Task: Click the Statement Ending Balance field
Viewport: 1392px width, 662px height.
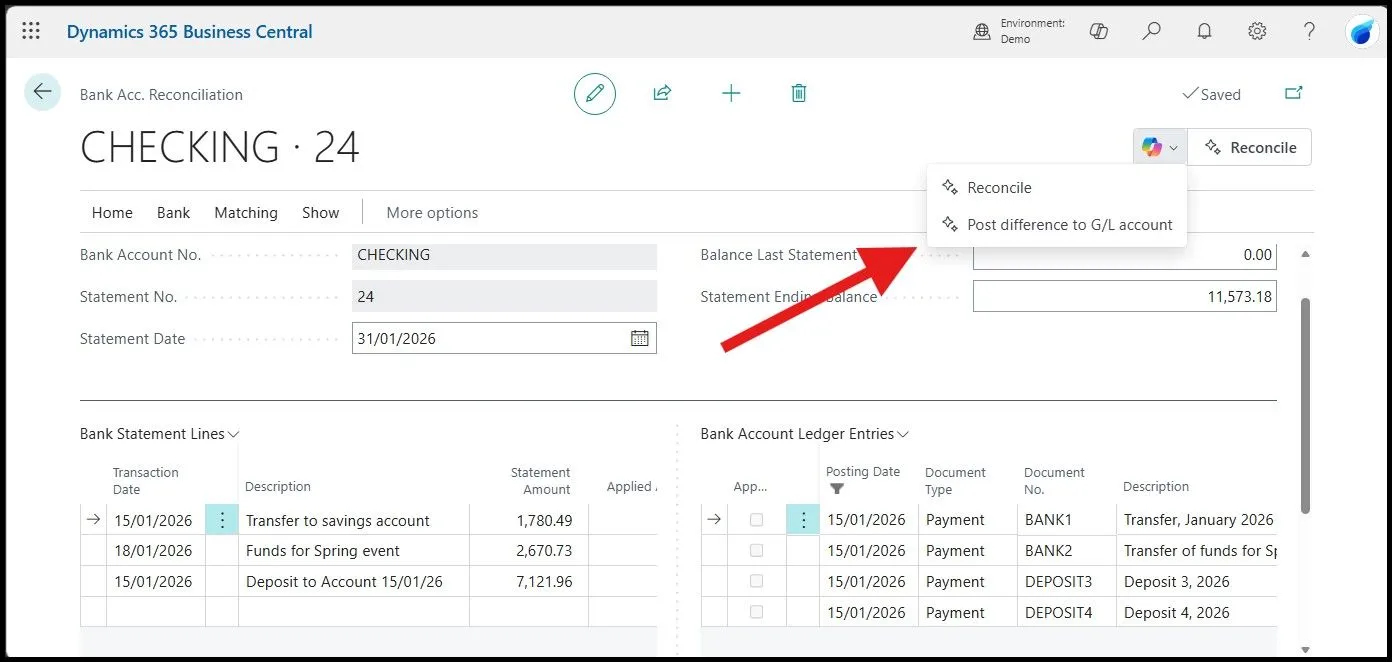Action: coord(1125,296)
